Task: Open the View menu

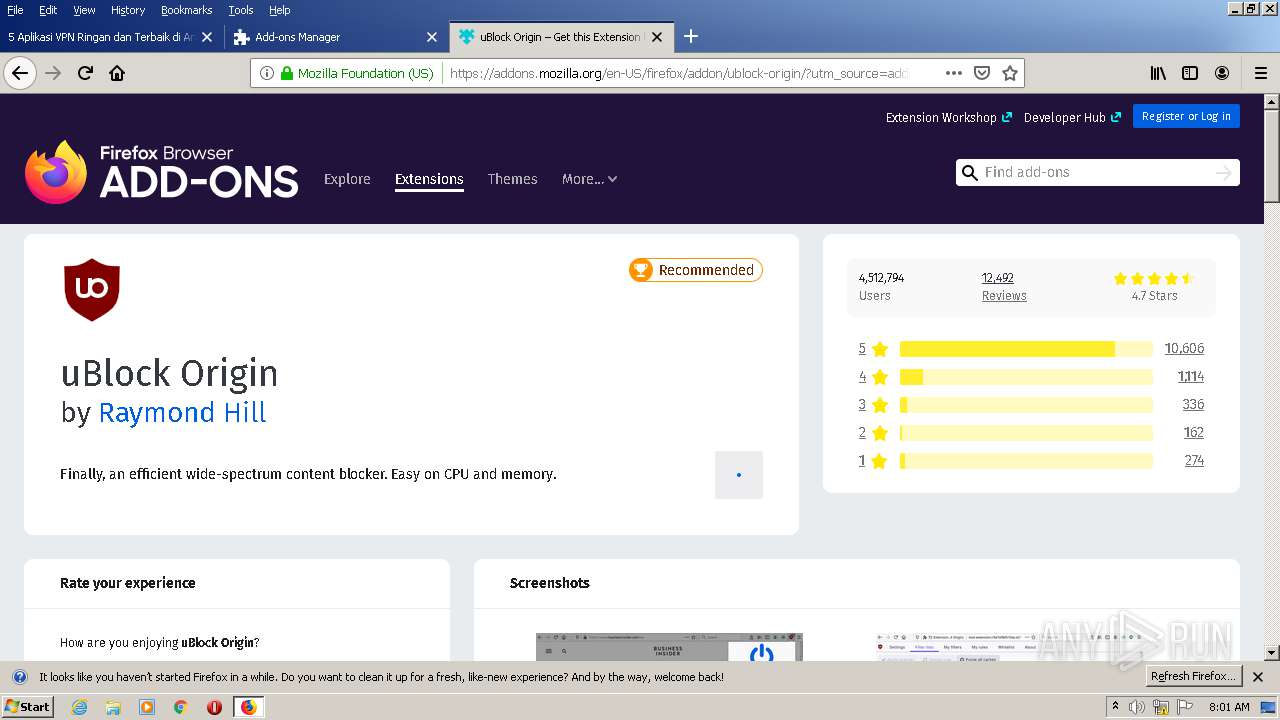Action: click(x=84, y=10)
